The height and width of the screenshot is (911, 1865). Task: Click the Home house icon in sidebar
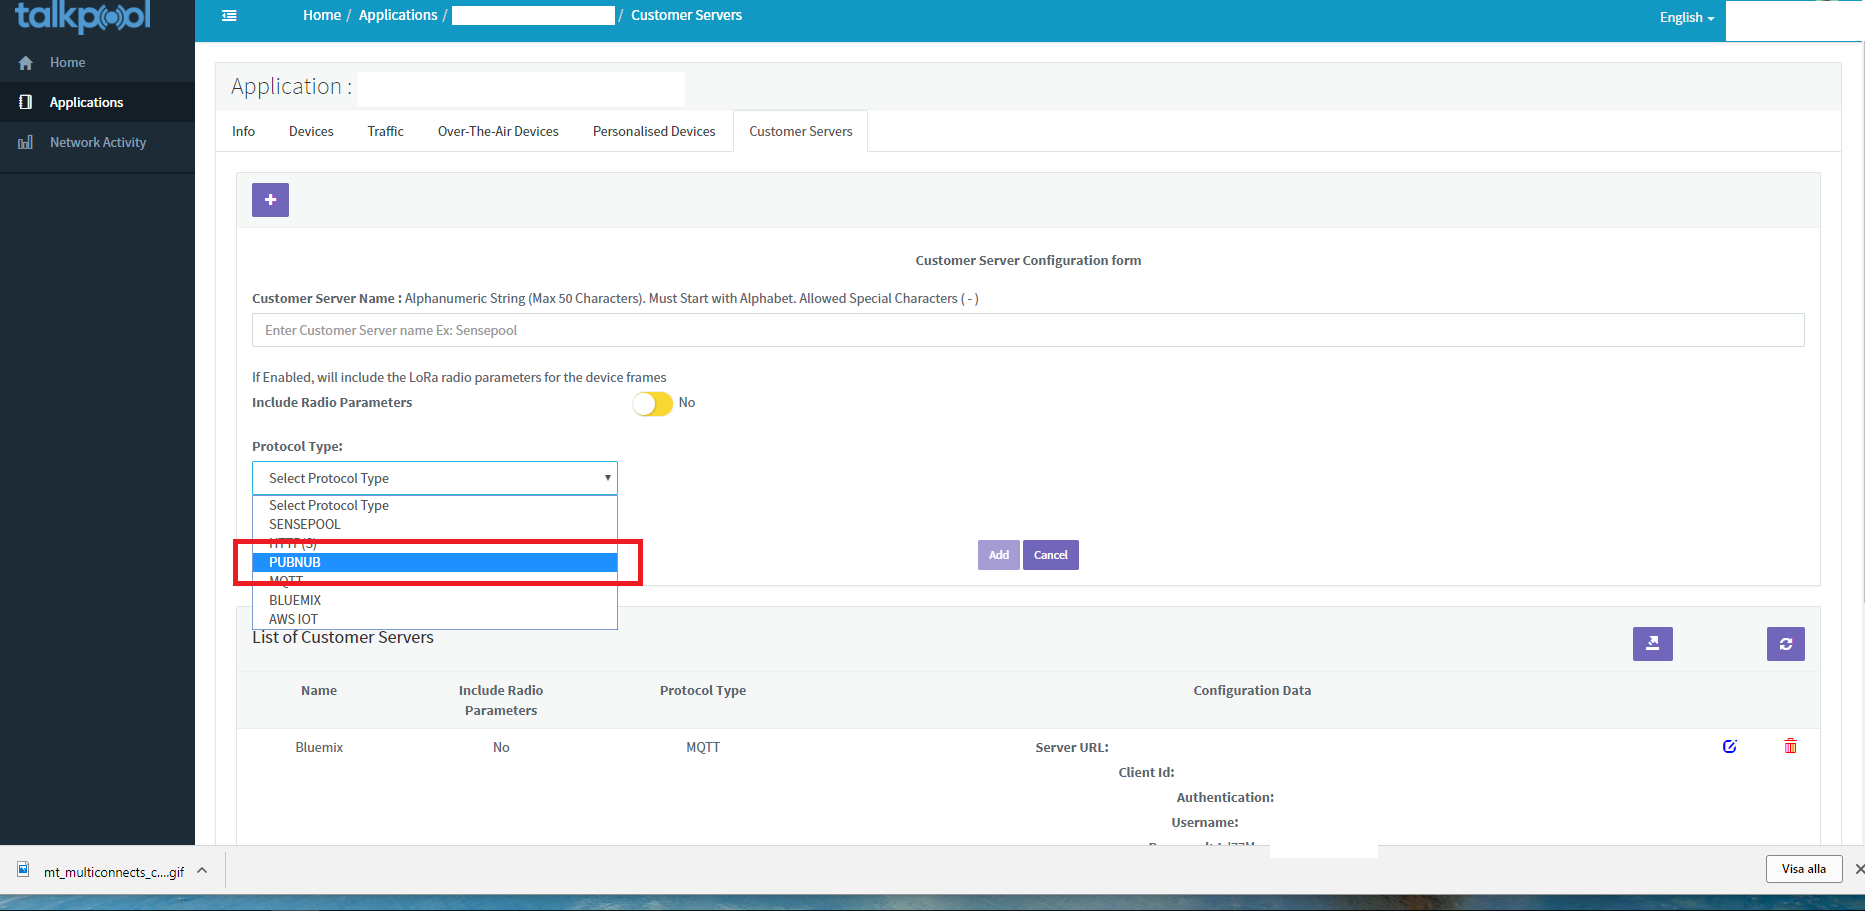click(26, 63)
